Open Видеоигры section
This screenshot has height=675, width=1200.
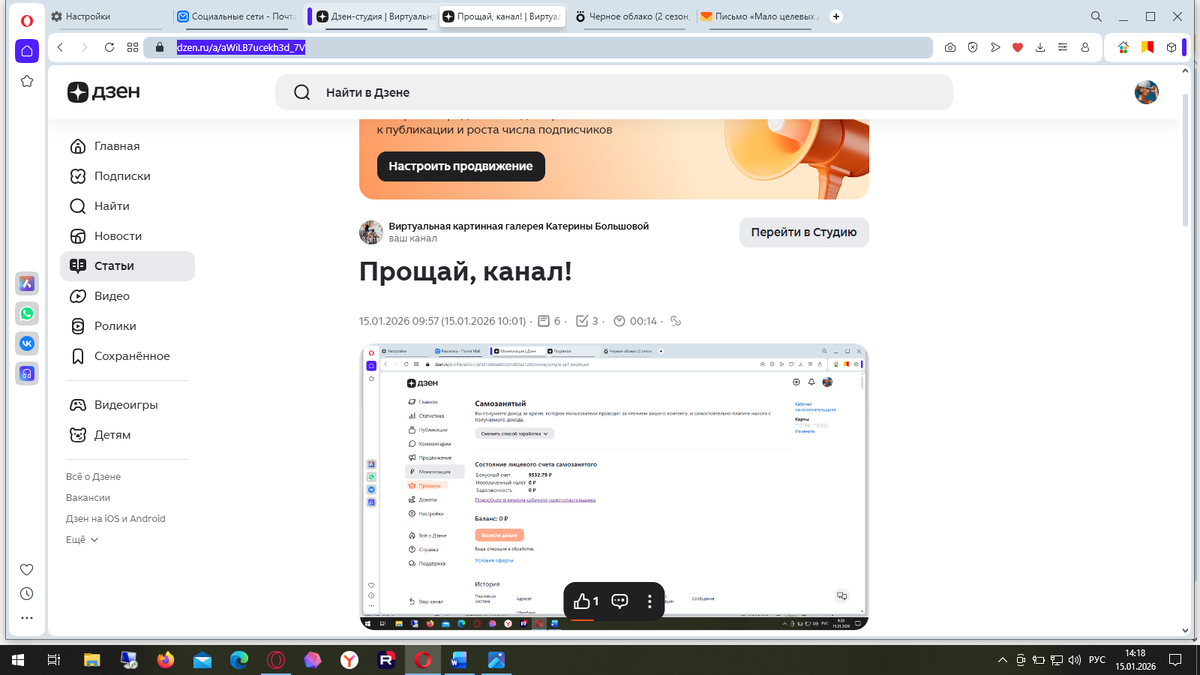[127, 405]
